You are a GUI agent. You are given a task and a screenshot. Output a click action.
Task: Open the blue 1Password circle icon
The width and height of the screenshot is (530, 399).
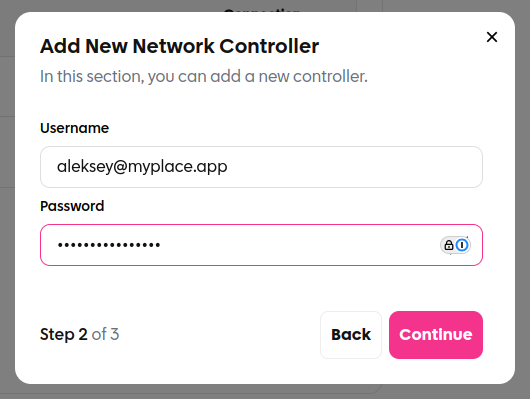tap(462, 245)
